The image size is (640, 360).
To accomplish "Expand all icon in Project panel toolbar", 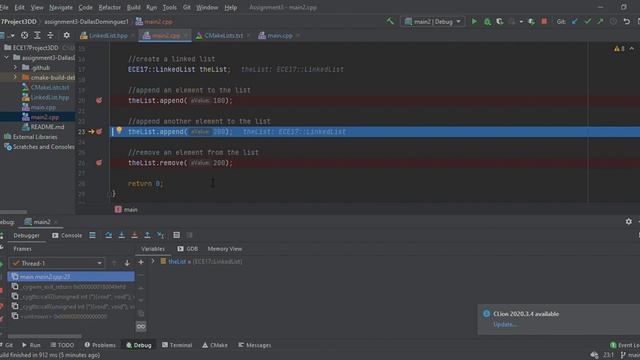I will point(37,36).
